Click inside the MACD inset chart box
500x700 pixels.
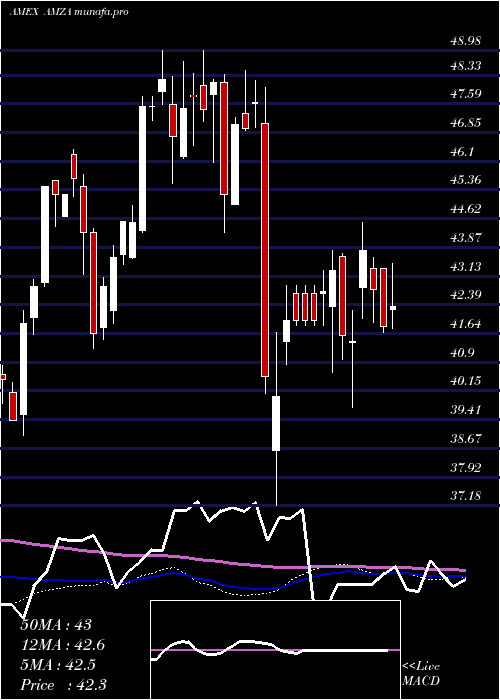(x=275, y=650)
